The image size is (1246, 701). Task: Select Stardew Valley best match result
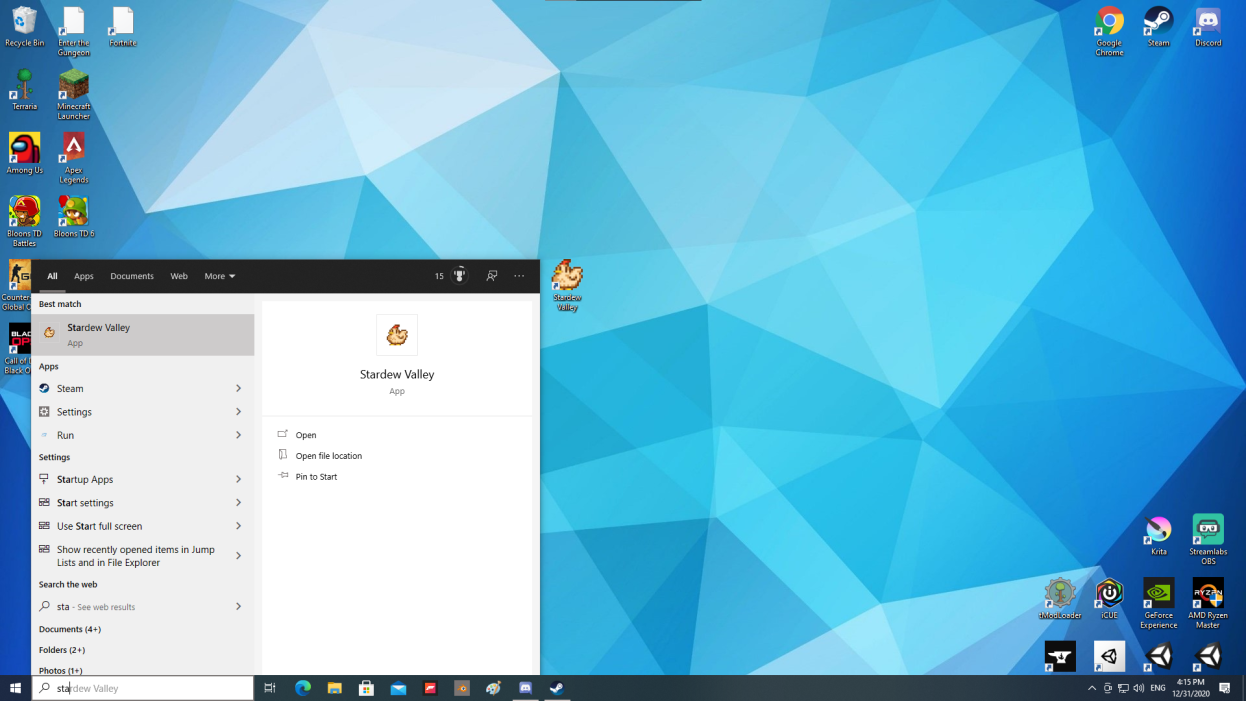pyautogui.click(x=143, y=335)
